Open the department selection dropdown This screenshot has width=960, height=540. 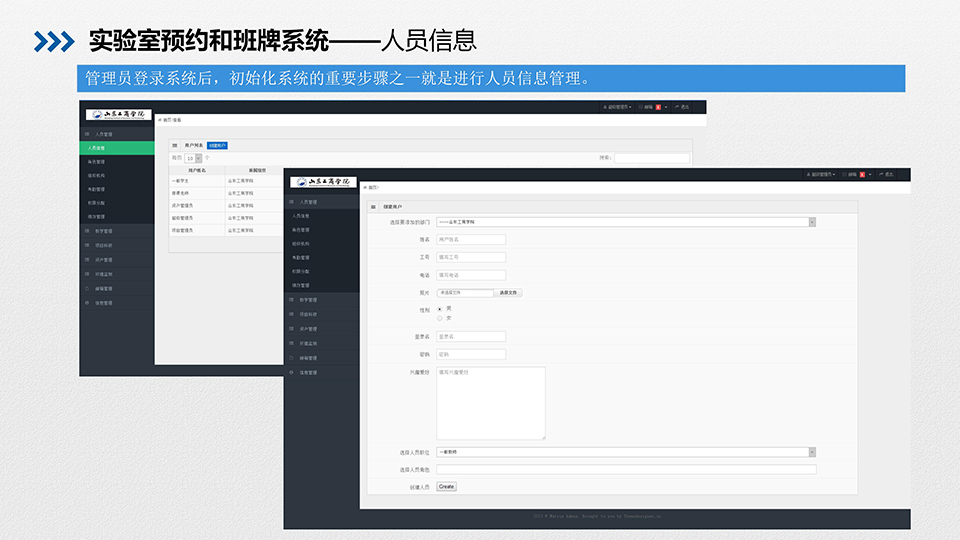pos(626,222)
